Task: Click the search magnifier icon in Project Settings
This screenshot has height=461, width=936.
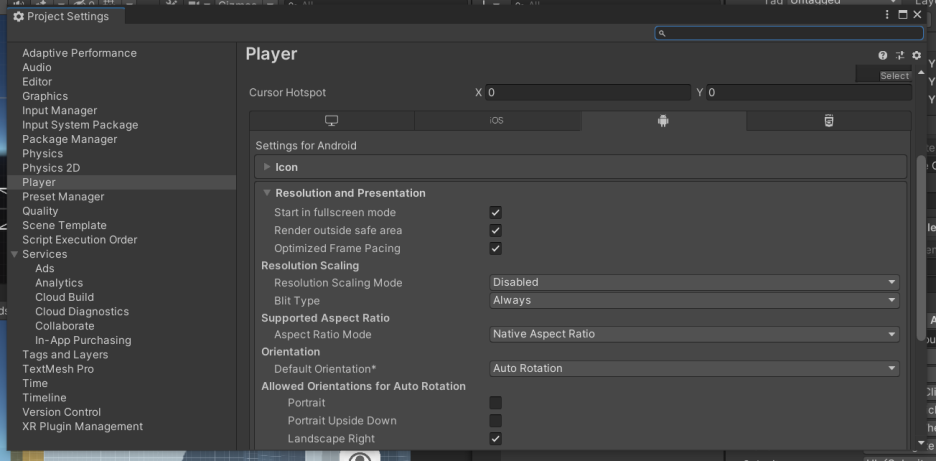Action: pyautogui.click(x=662, y=33)
